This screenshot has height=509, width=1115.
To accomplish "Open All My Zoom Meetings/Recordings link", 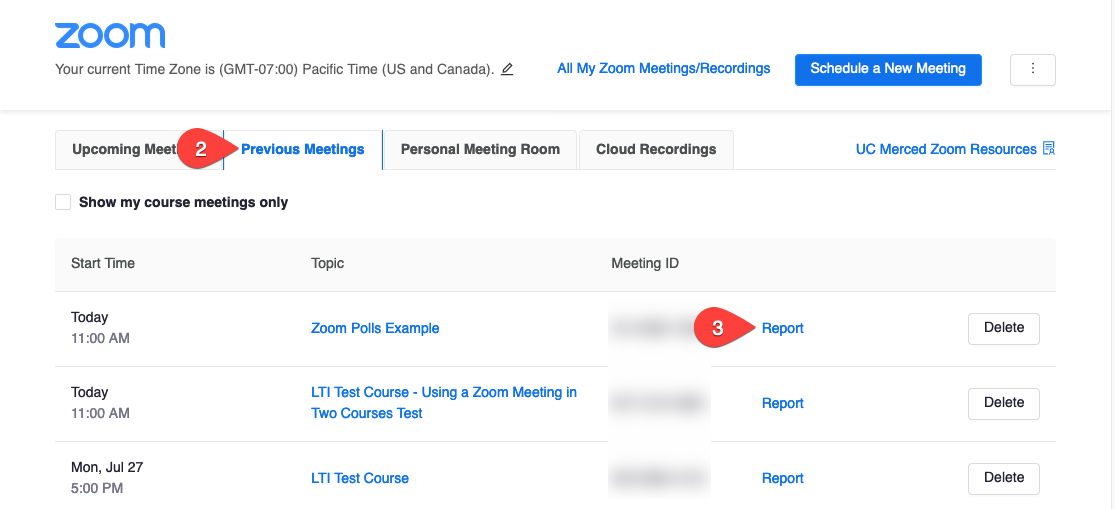I will pyautogui.click(x=663, y=69).
